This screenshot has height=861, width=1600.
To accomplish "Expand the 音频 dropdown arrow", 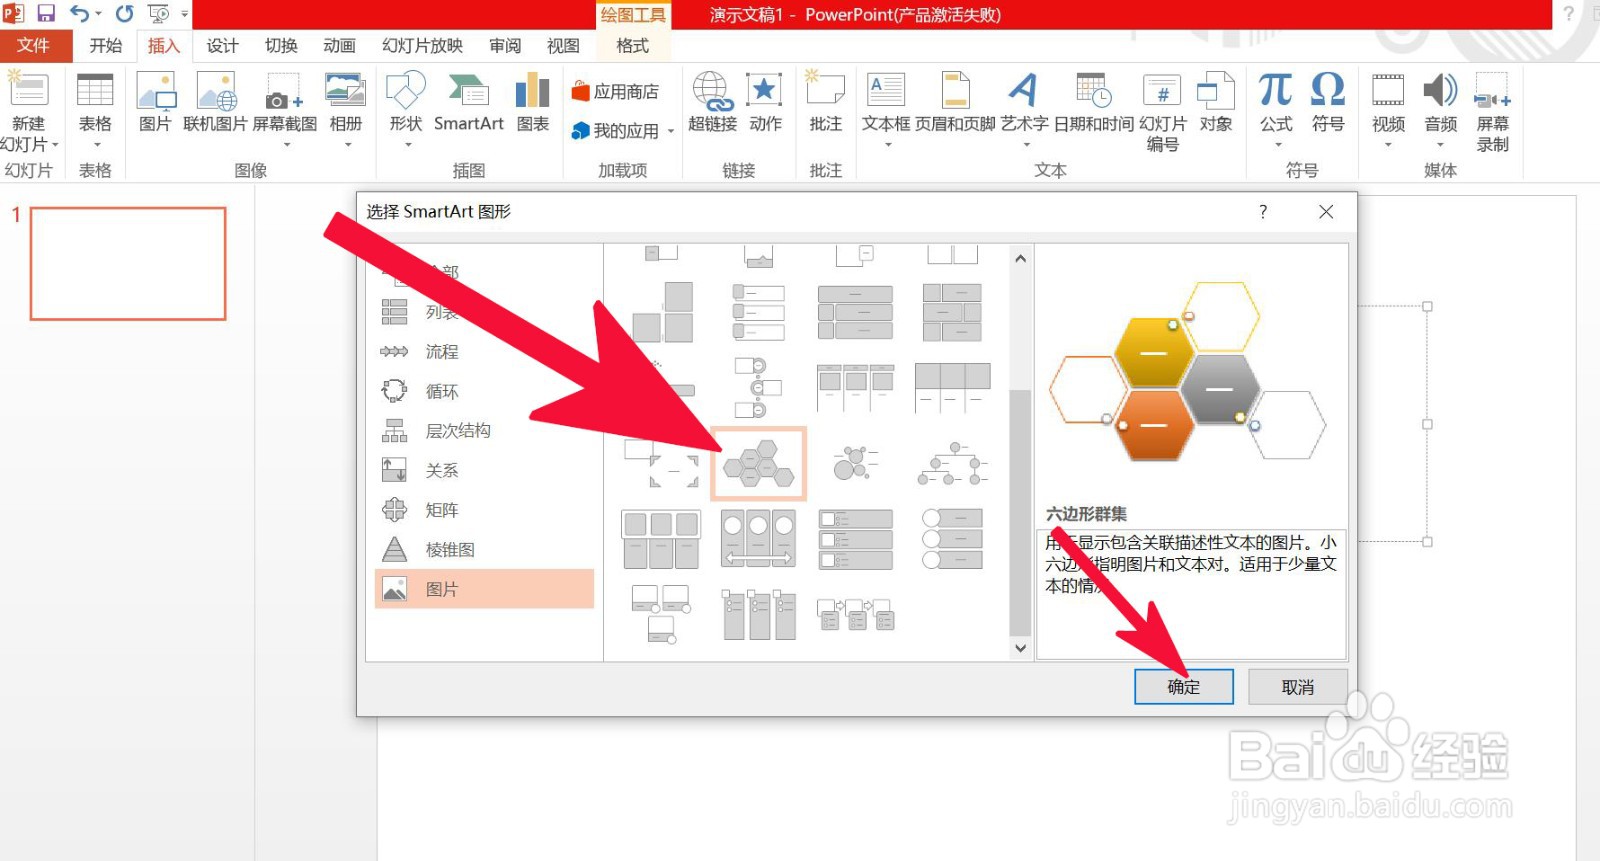I will [x=1441, y=145].
